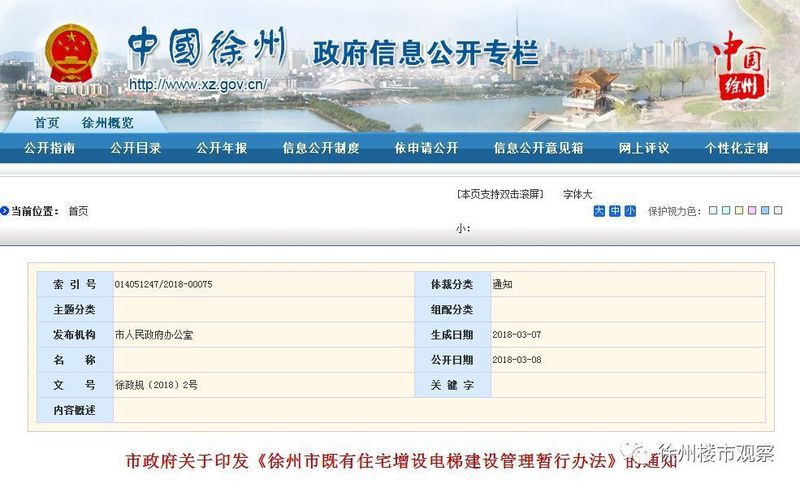Click the generation date 2018-03-07
Viewport: 800px width, 488px height.
[x=516, y=335]
